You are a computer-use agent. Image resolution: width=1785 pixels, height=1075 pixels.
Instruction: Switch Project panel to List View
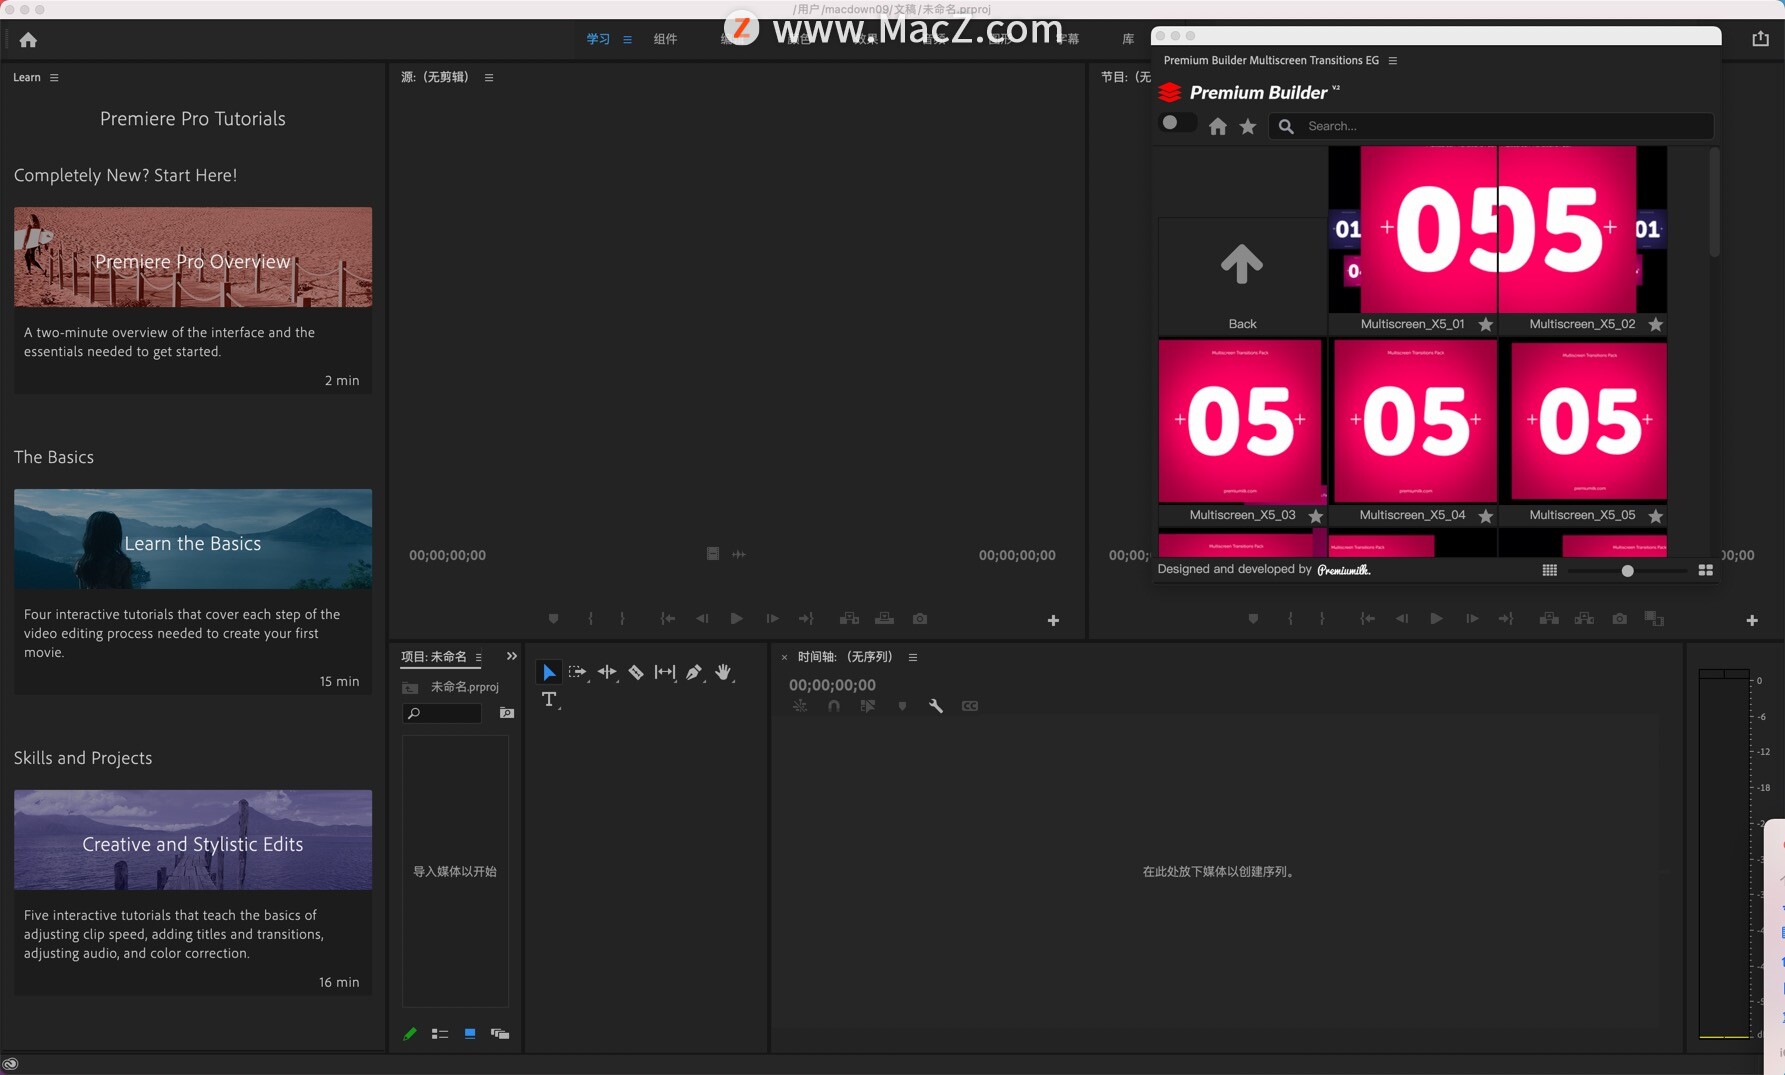point(440,1034)
